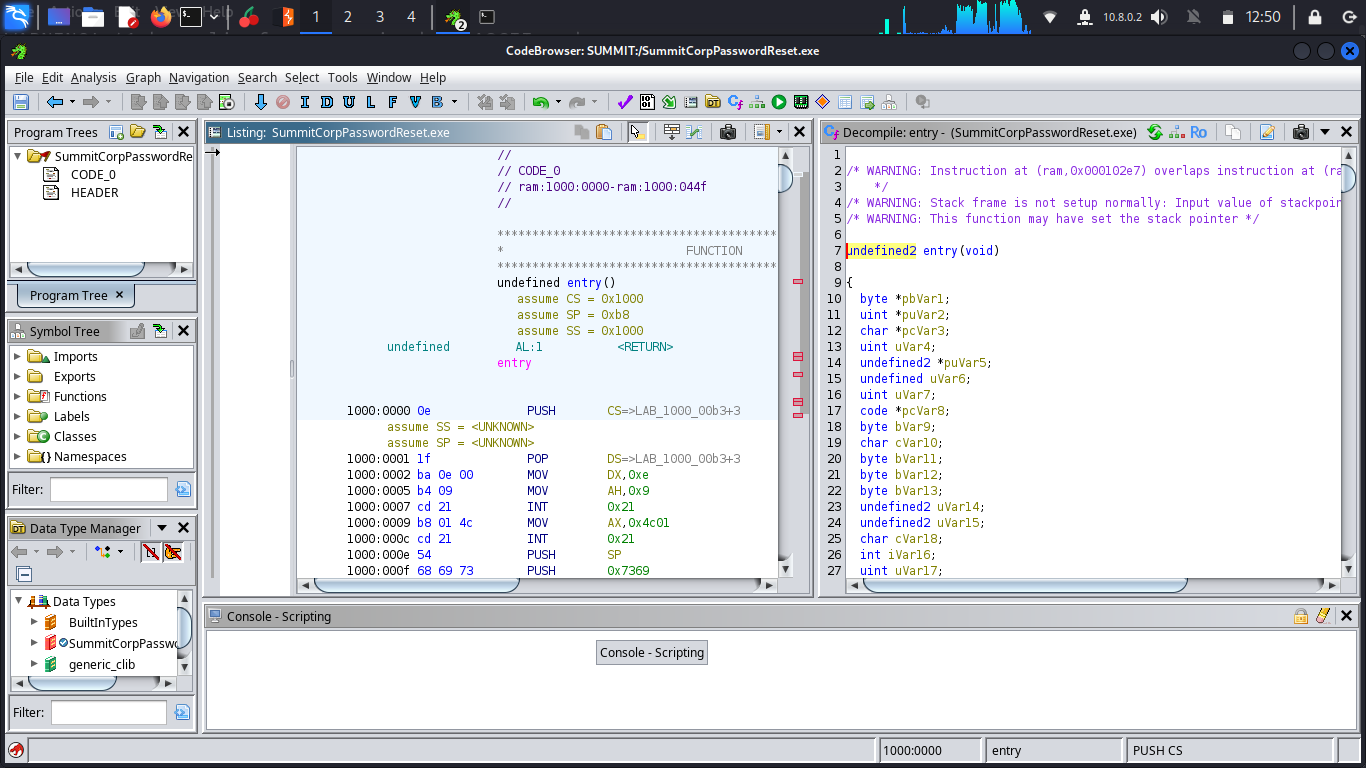This screenshot has height=768, width=1366.
Task: Click the green Run script play icon
Action: click(779, 102)
